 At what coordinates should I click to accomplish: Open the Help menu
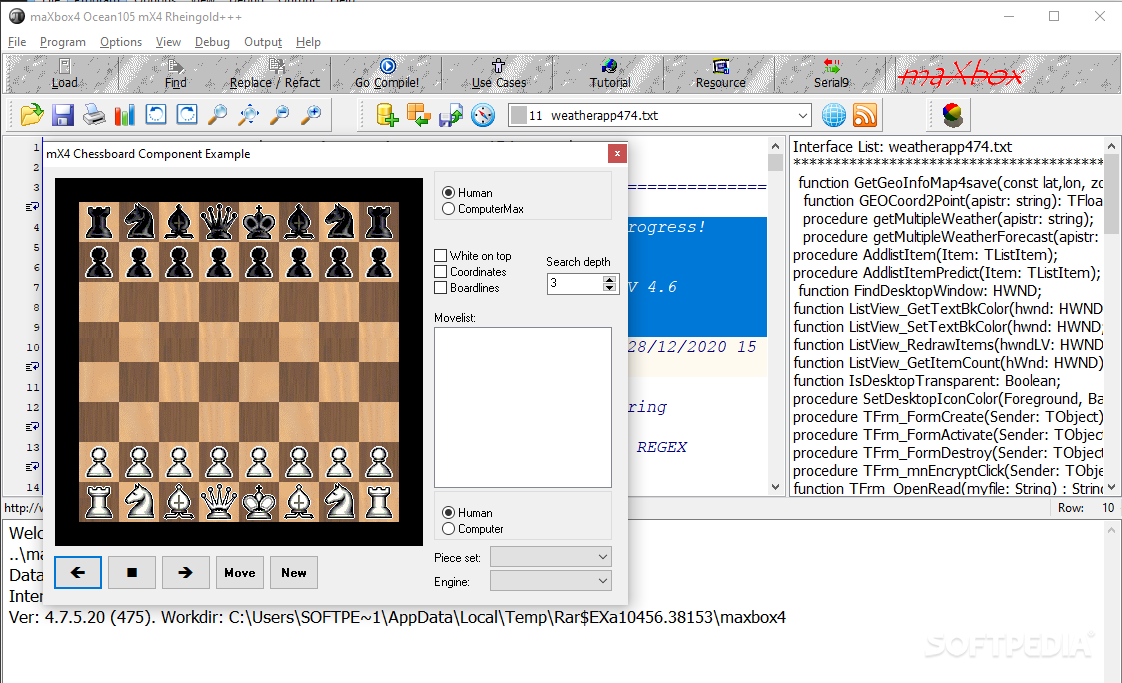coord(308,42)
